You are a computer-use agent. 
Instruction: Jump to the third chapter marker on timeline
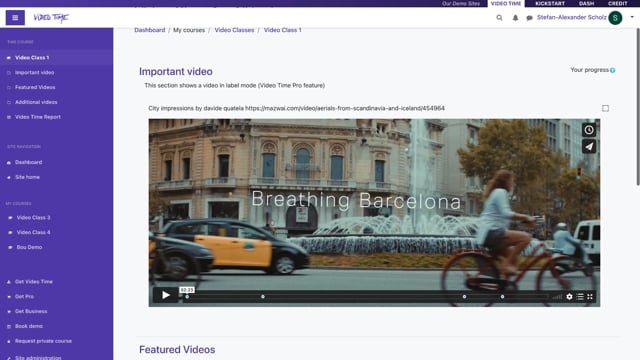pos(464,297)
